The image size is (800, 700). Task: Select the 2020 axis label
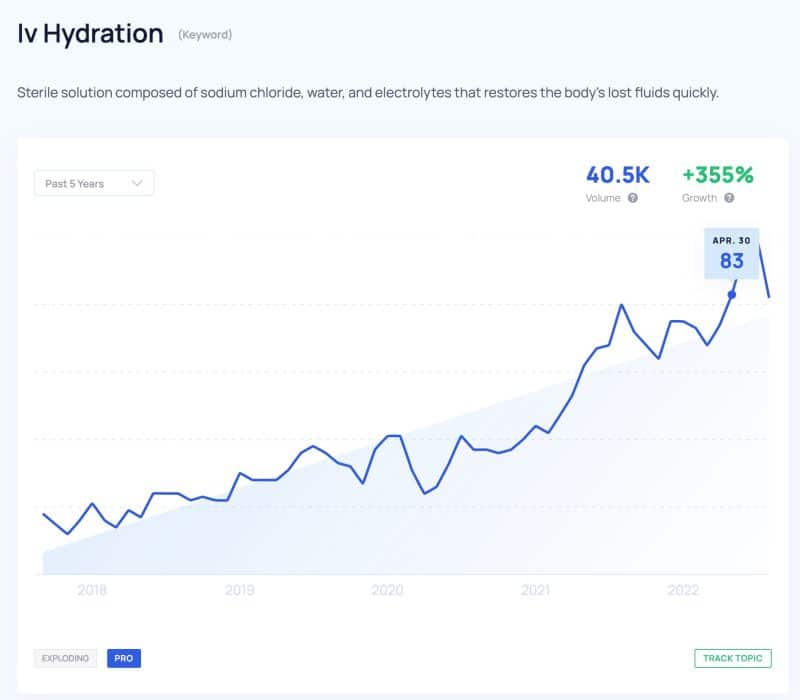(387, 591)
